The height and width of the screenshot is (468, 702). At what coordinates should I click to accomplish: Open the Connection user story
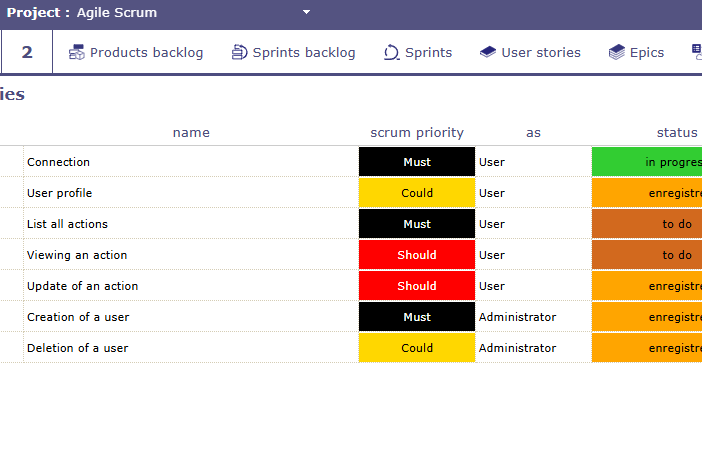tap(59, 162)
